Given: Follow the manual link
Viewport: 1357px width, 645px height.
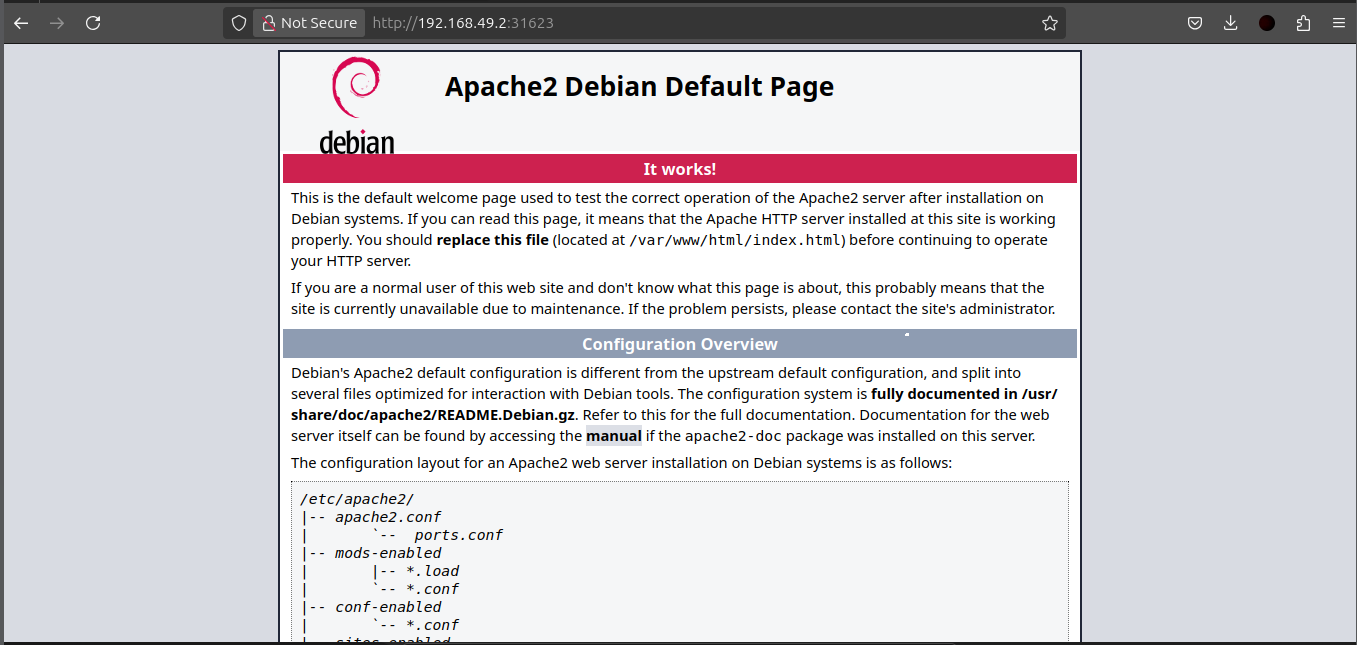Looking at the screenshot, I should point(614,436).
